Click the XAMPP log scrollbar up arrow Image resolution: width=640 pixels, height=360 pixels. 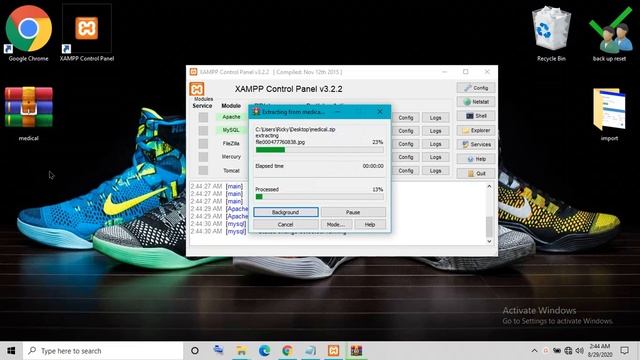pyautogui.click(x=489, y=187)
